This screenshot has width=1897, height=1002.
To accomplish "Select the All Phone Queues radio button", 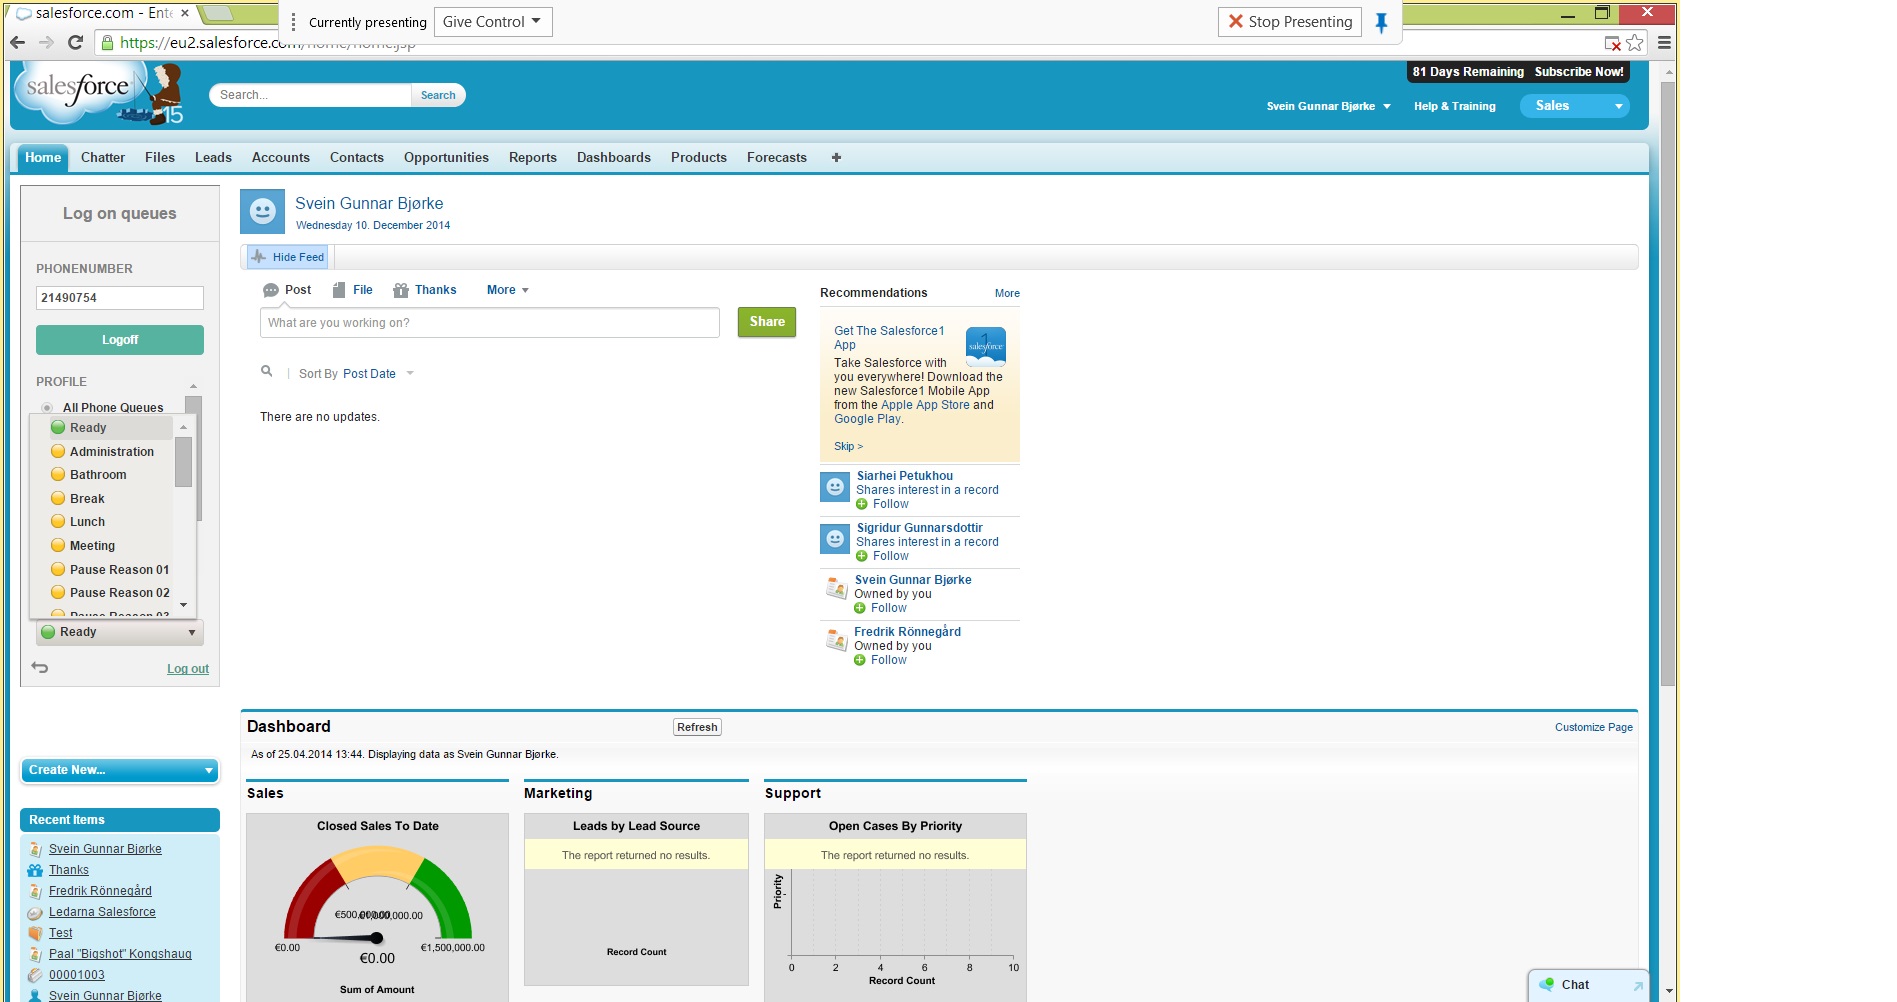I will pos(47,408).
